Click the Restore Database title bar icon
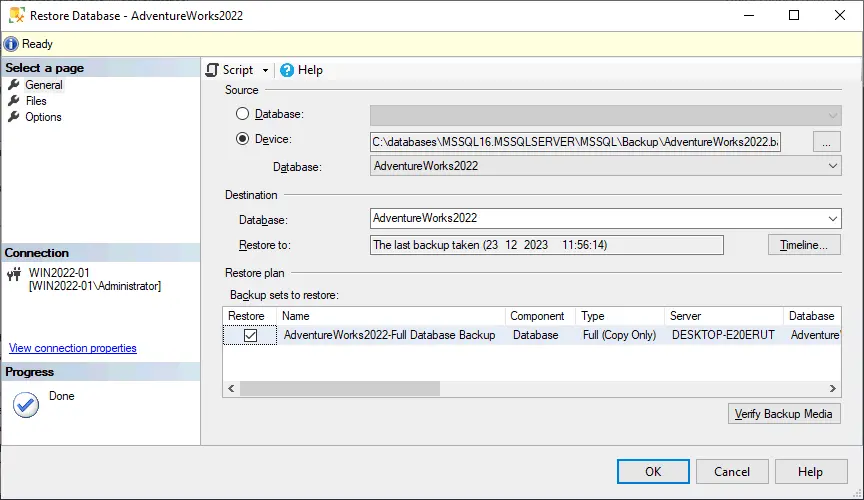 point(17,15)
